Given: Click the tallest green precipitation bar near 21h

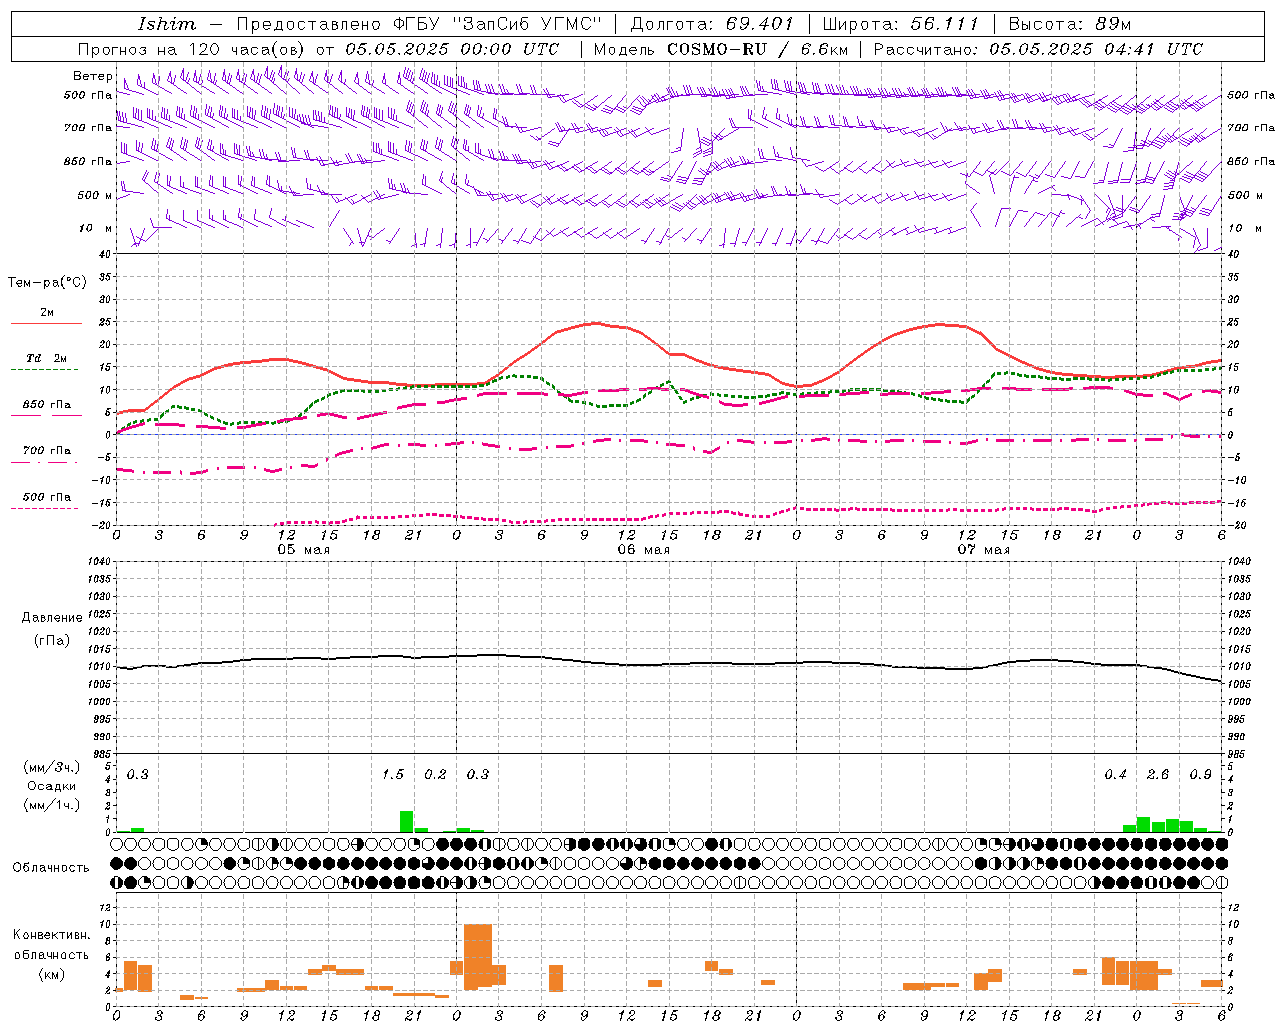Looking at the screenshot, I should tap(407, 822).
